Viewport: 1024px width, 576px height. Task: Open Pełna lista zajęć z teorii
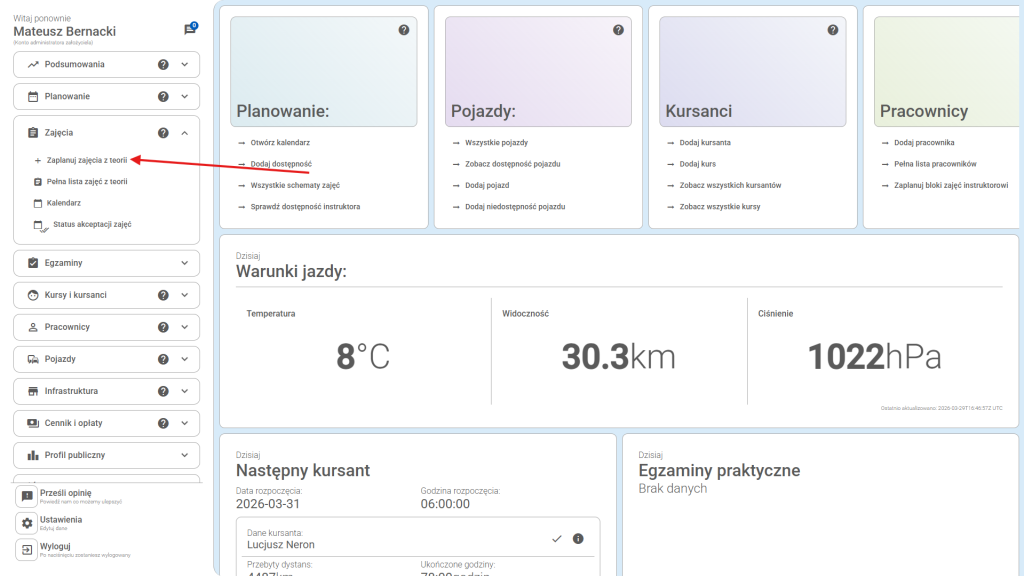pos(86,182)
